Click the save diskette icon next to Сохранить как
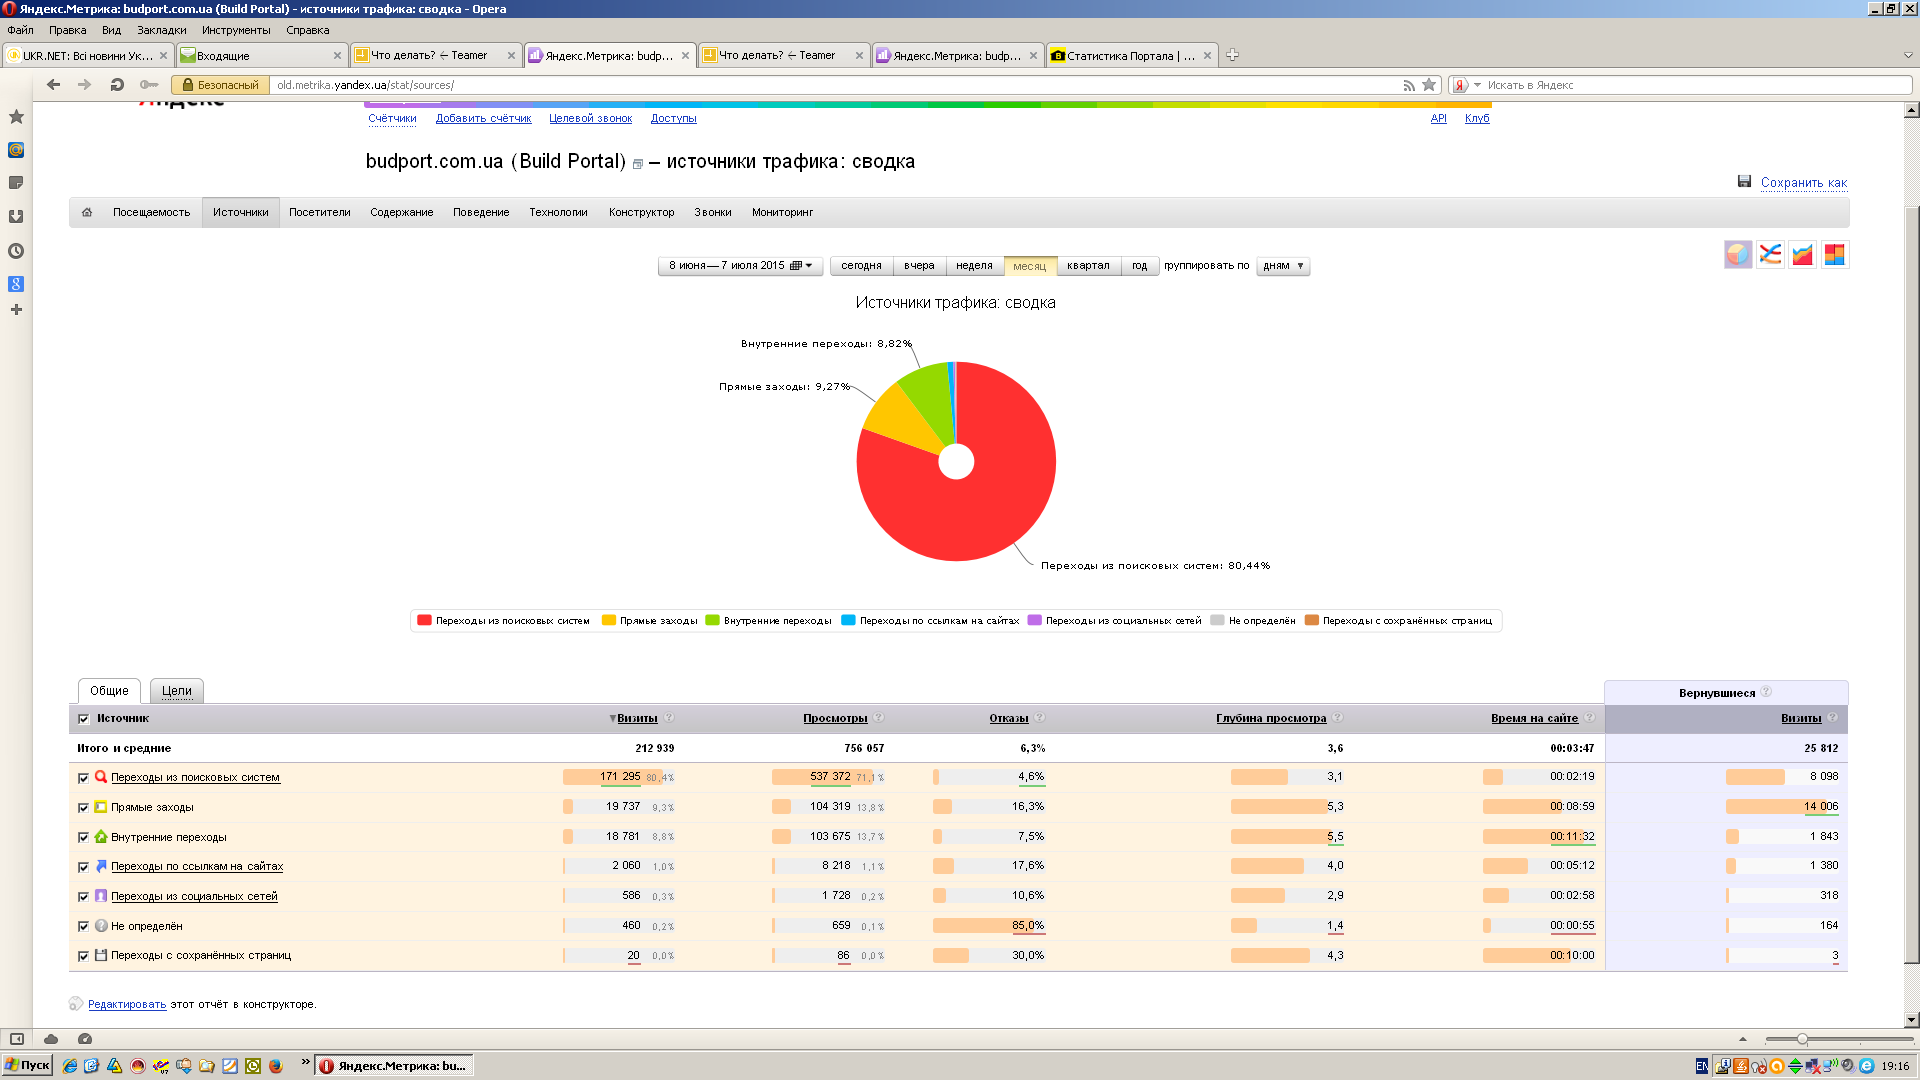Image resolution: width=1920 pixels, height=1080 pixels. [x=1744, y=181]
